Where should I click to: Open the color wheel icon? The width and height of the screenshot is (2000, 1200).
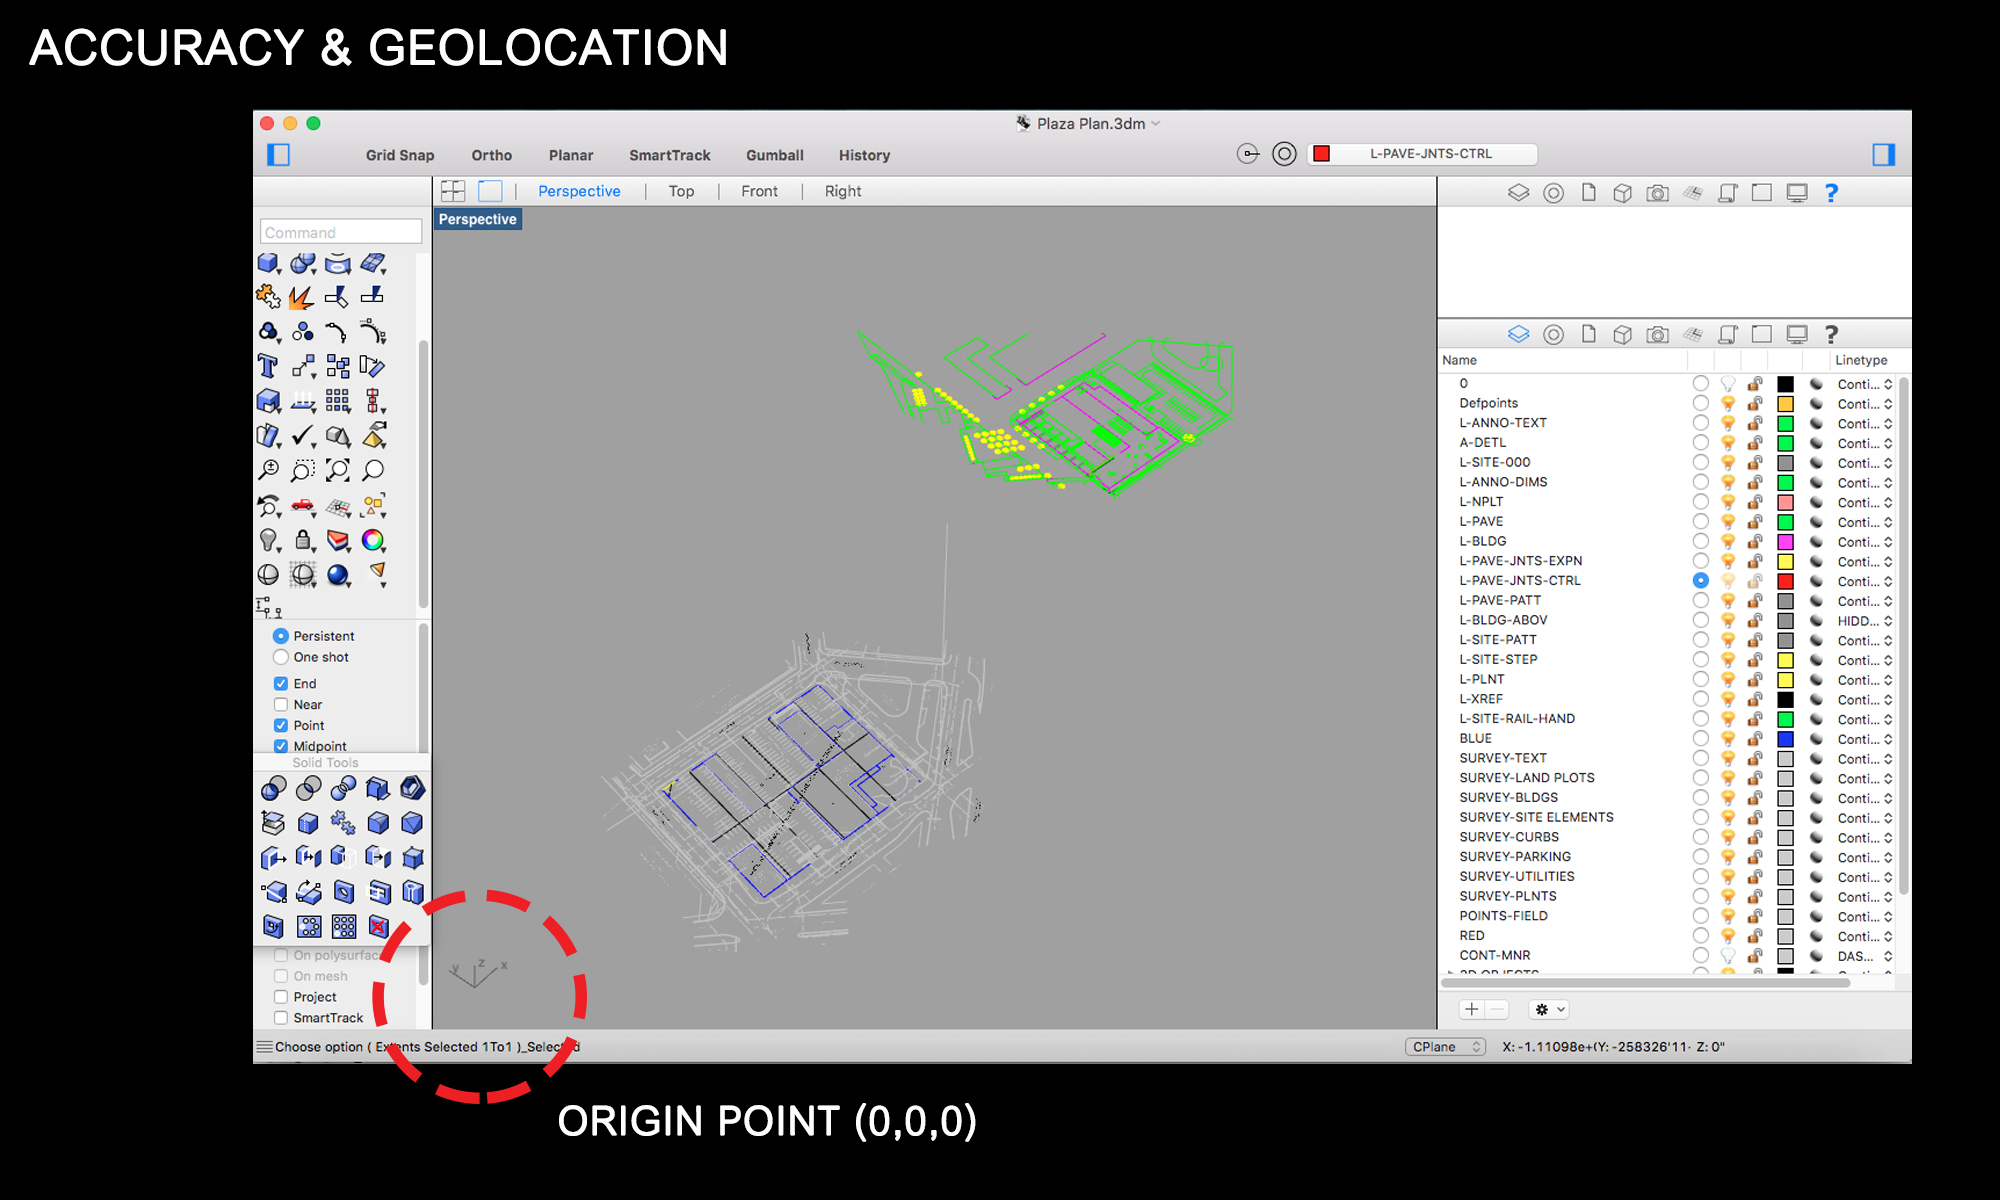point(373,540)
